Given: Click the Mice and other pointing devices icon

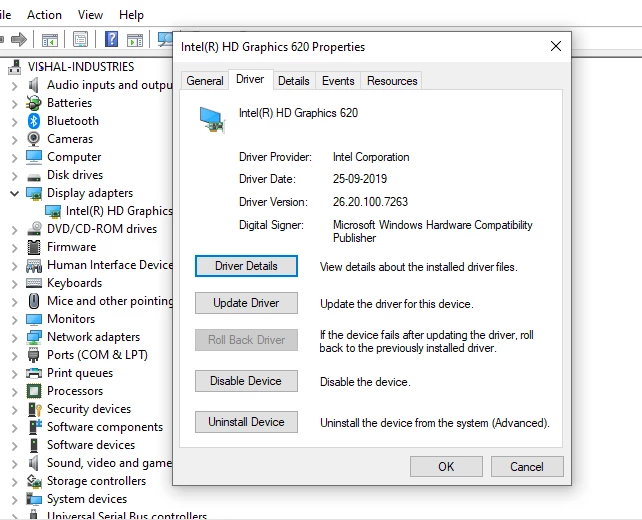Looking at the screenshot, I should [x=34, y=301].
